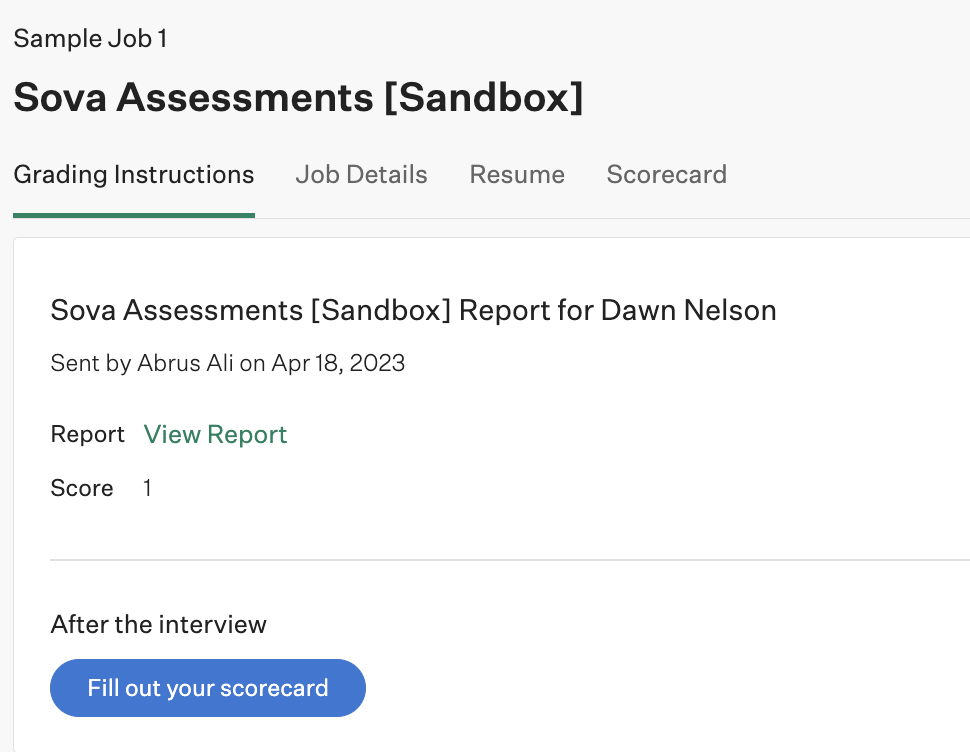970x752 pixels.
Task: Click the Sample Job 1 label
Action: [90, 38]
